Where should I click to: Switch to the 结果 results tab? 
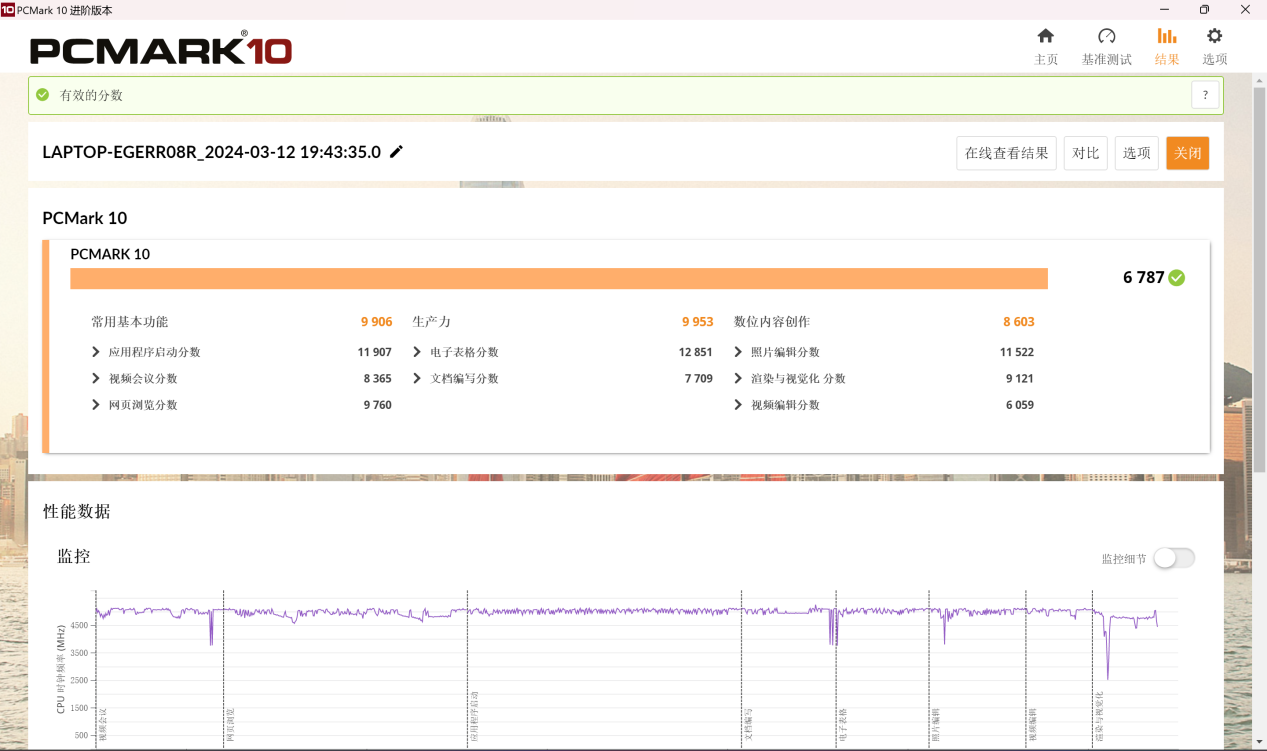[1166, 46]
